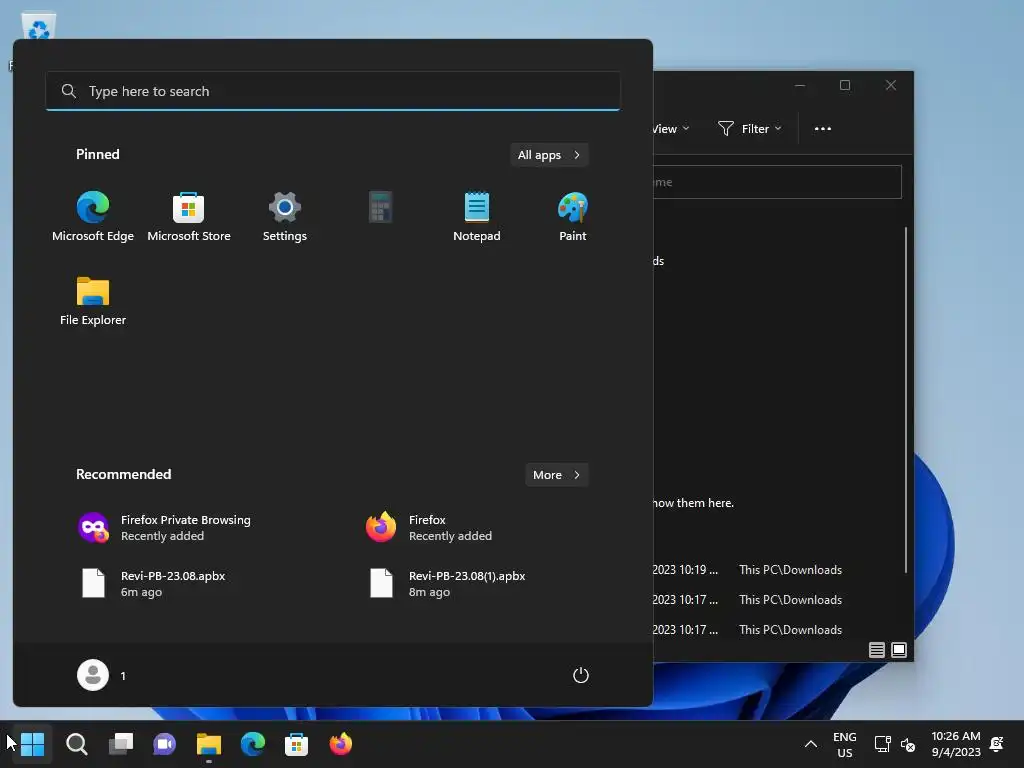Click the Type here to search box

(x=333, y=91)
